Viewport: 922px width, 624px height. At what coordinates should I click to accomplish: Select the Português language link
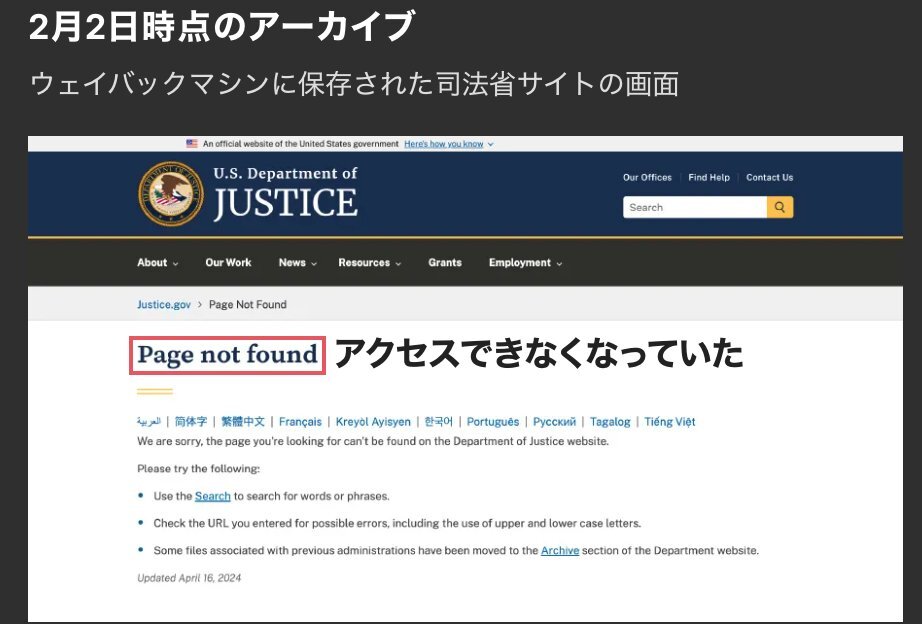pos(493,422)
